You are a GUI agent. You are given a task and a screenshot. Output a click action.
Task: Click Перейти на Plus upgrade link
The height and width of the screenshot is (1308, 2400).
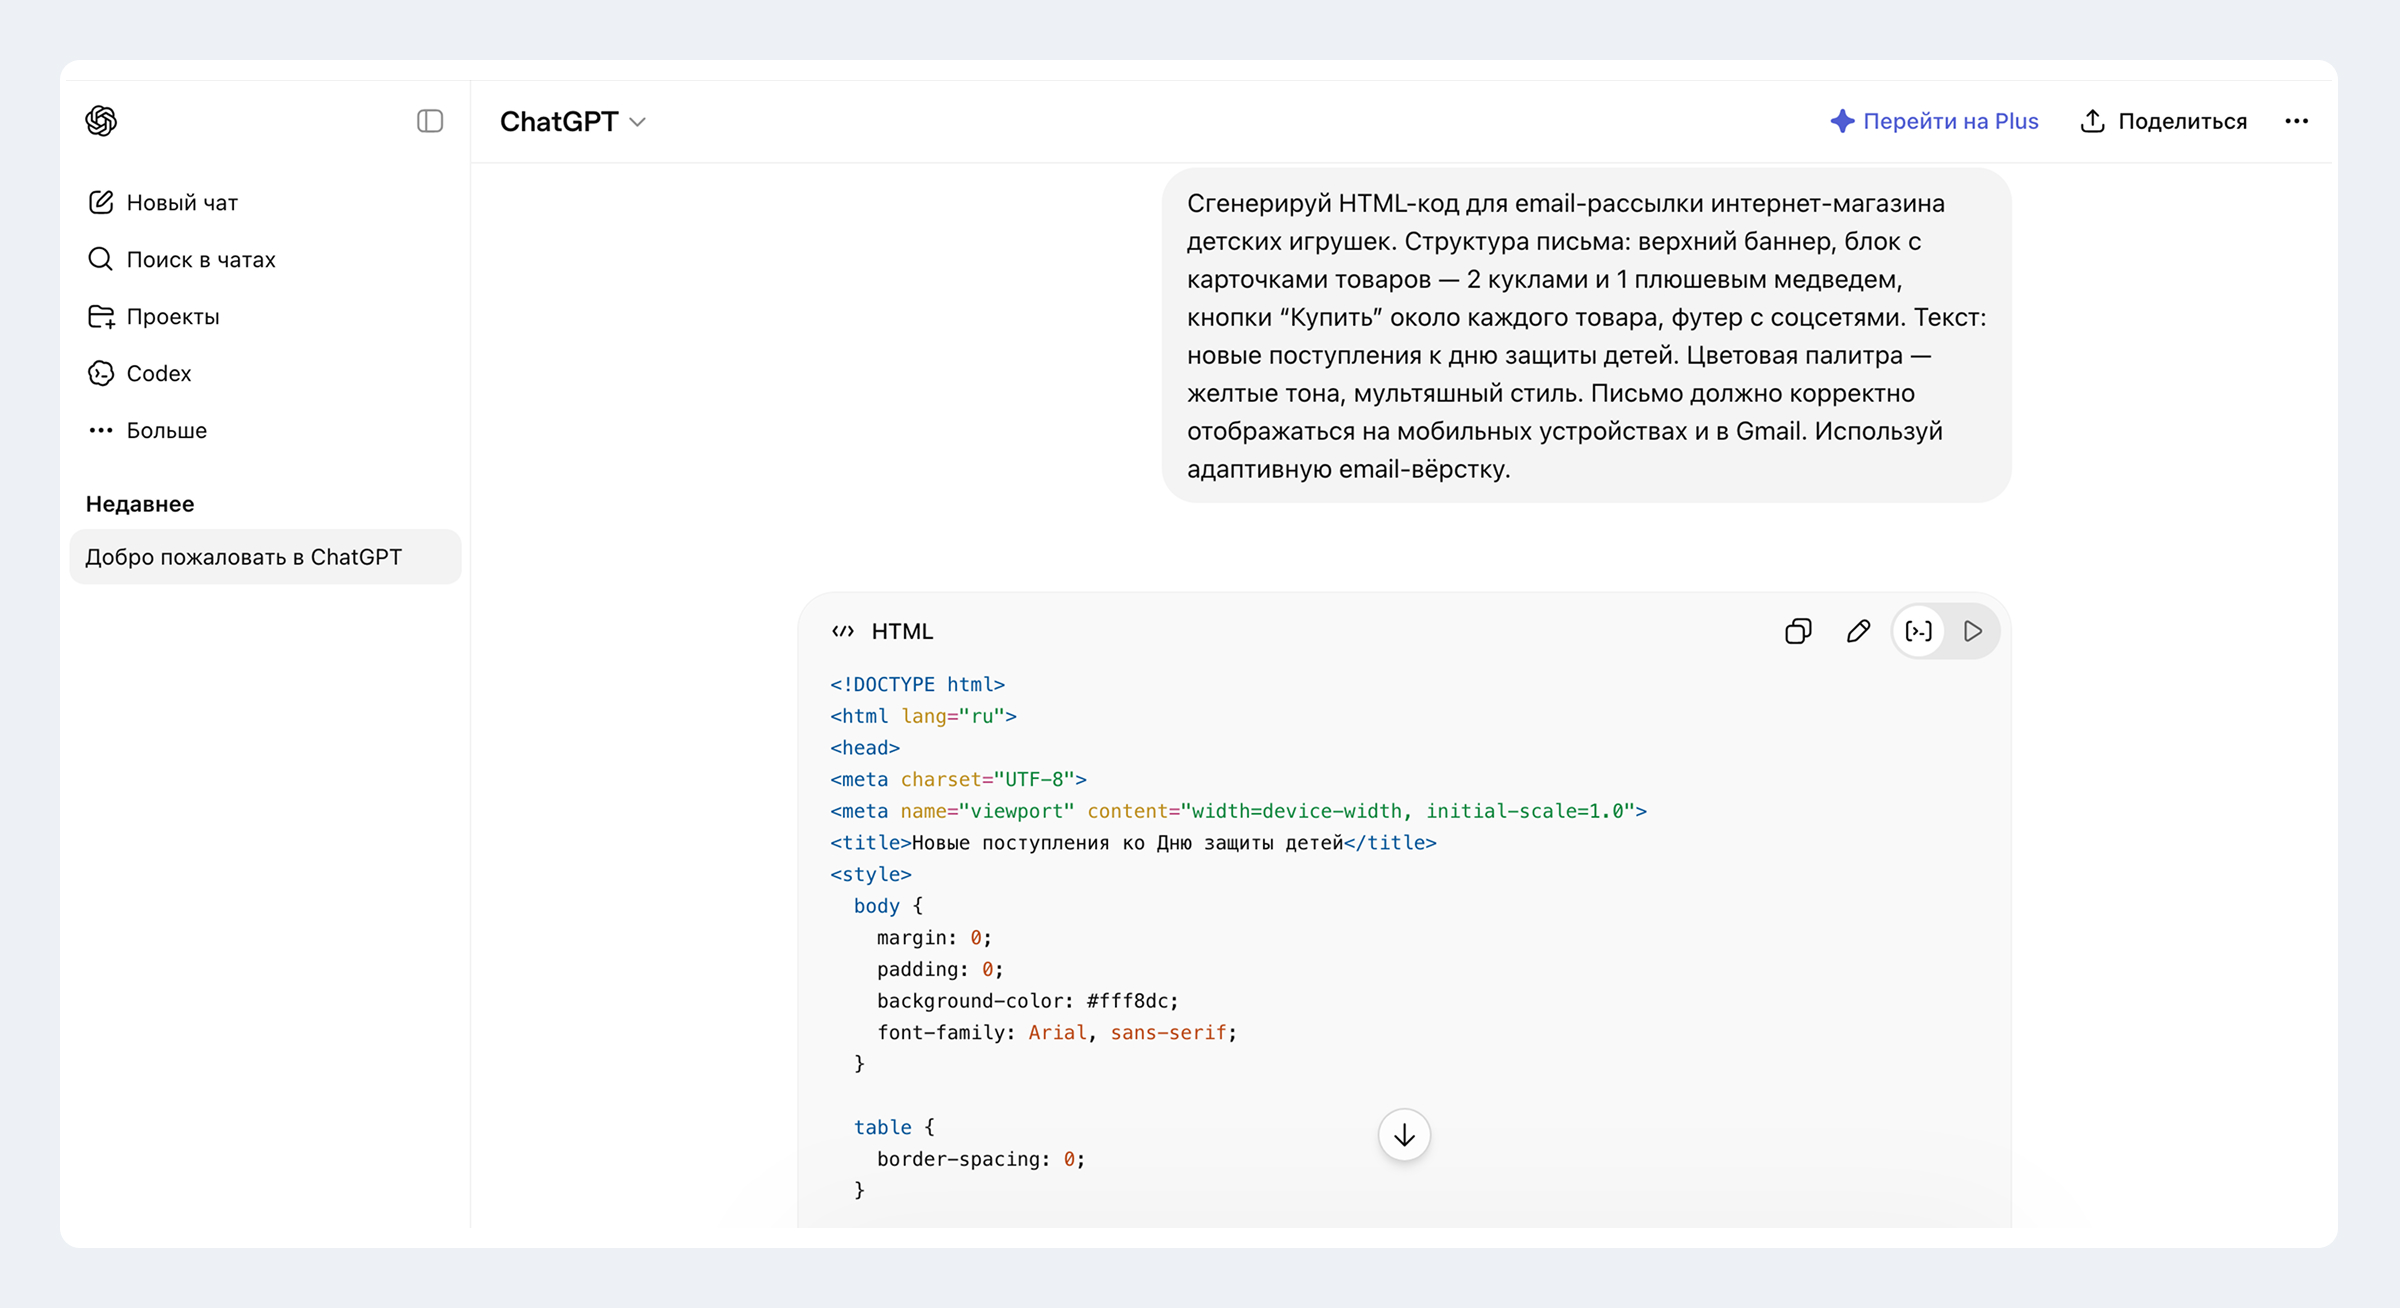(x=1934, y=121)
